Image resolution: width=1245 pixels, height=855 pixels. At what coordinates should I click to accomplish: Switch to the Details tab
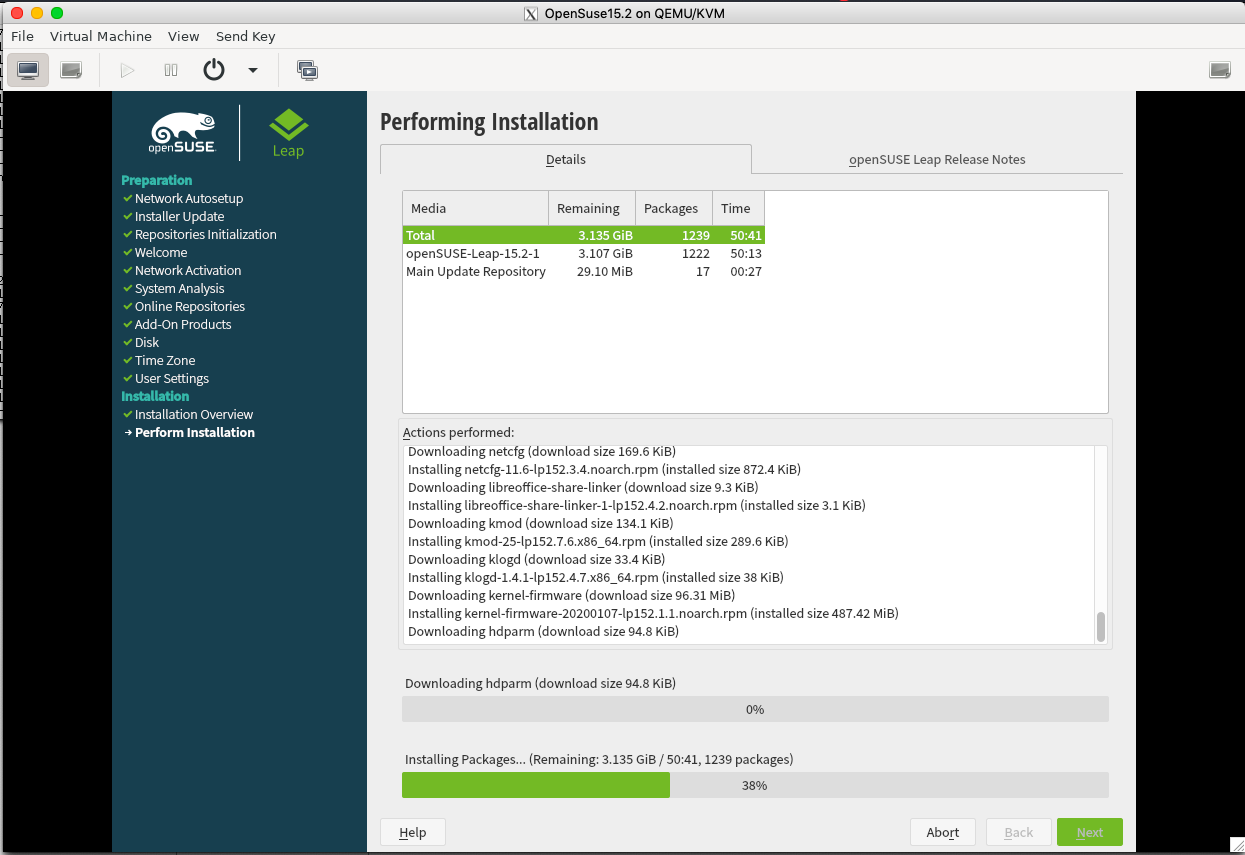pos(566,159)
